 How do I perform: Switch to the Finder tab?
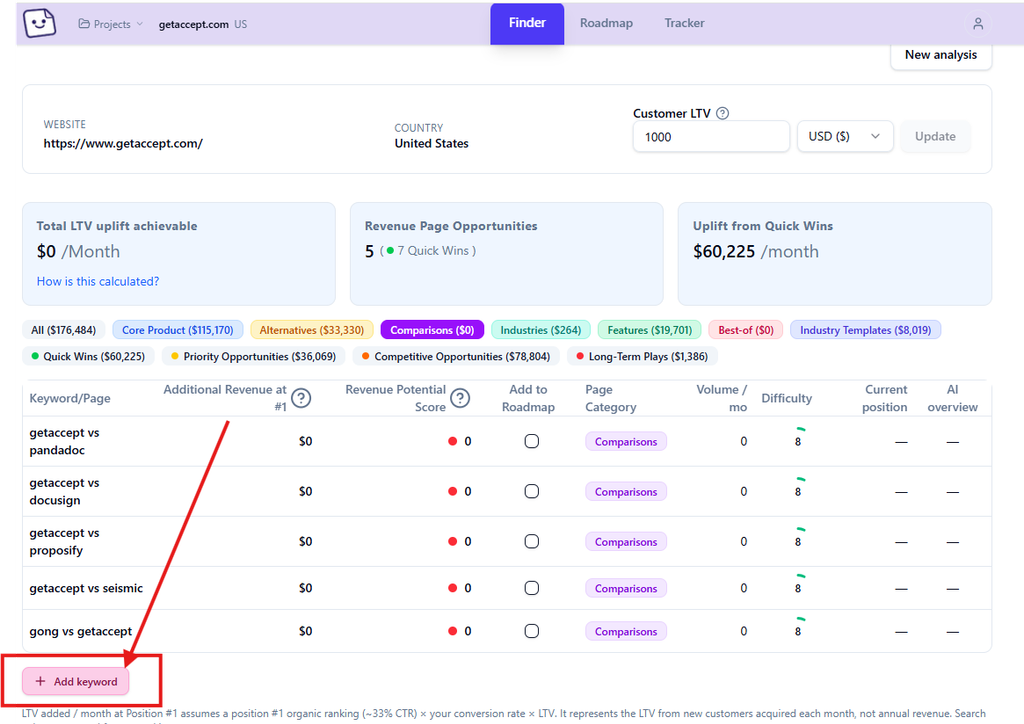pos(527,23)
